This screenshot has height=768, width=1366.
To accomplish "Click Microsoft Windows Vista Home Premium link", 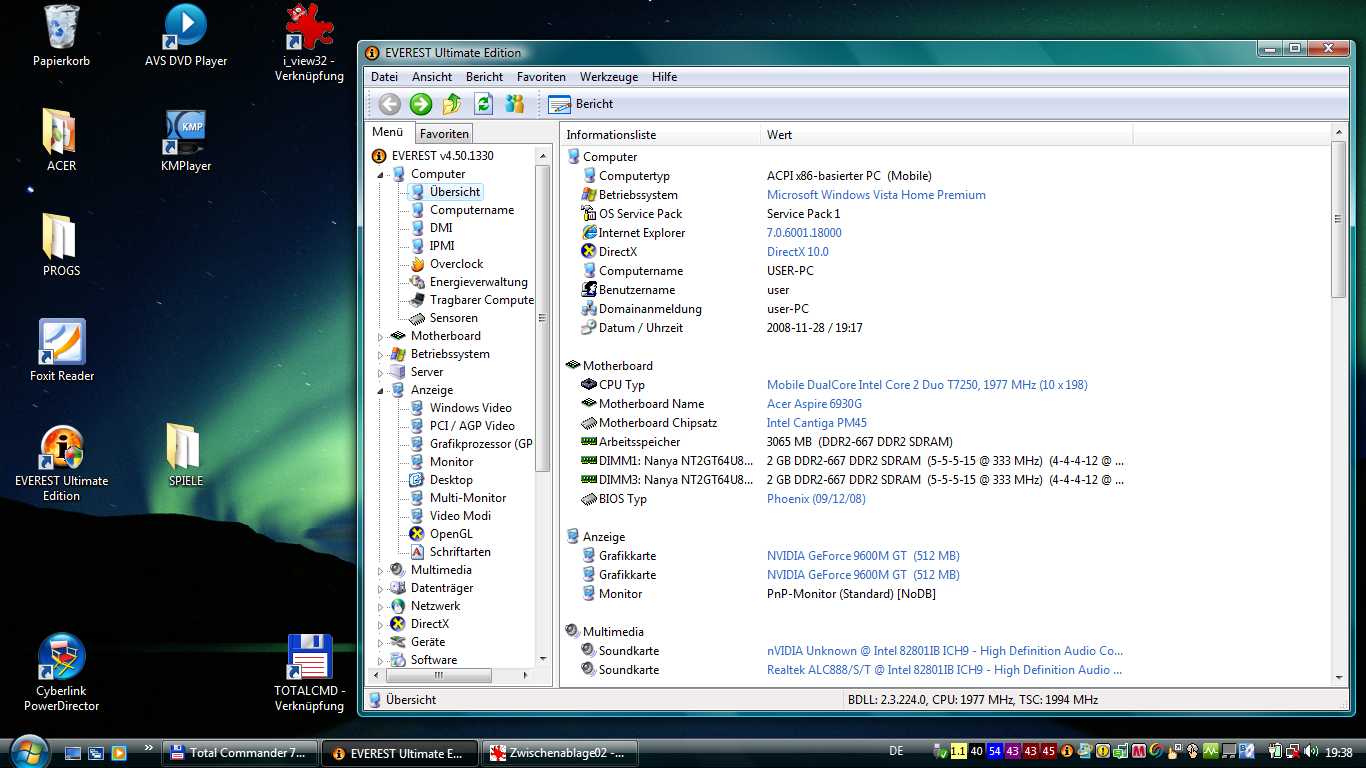I will tap(876, 195).
